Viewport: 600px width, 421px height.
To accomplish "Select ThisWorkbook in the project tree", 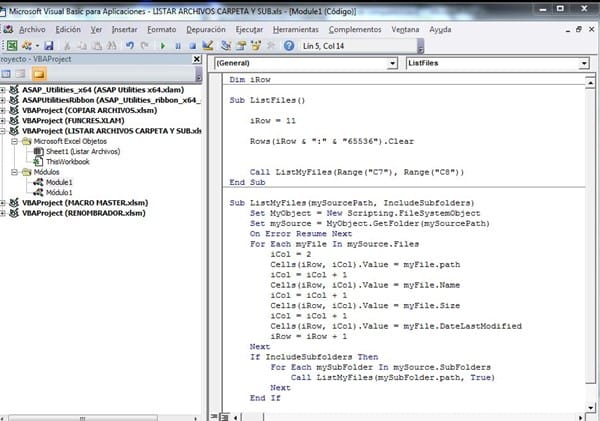I will pos(66,161).
